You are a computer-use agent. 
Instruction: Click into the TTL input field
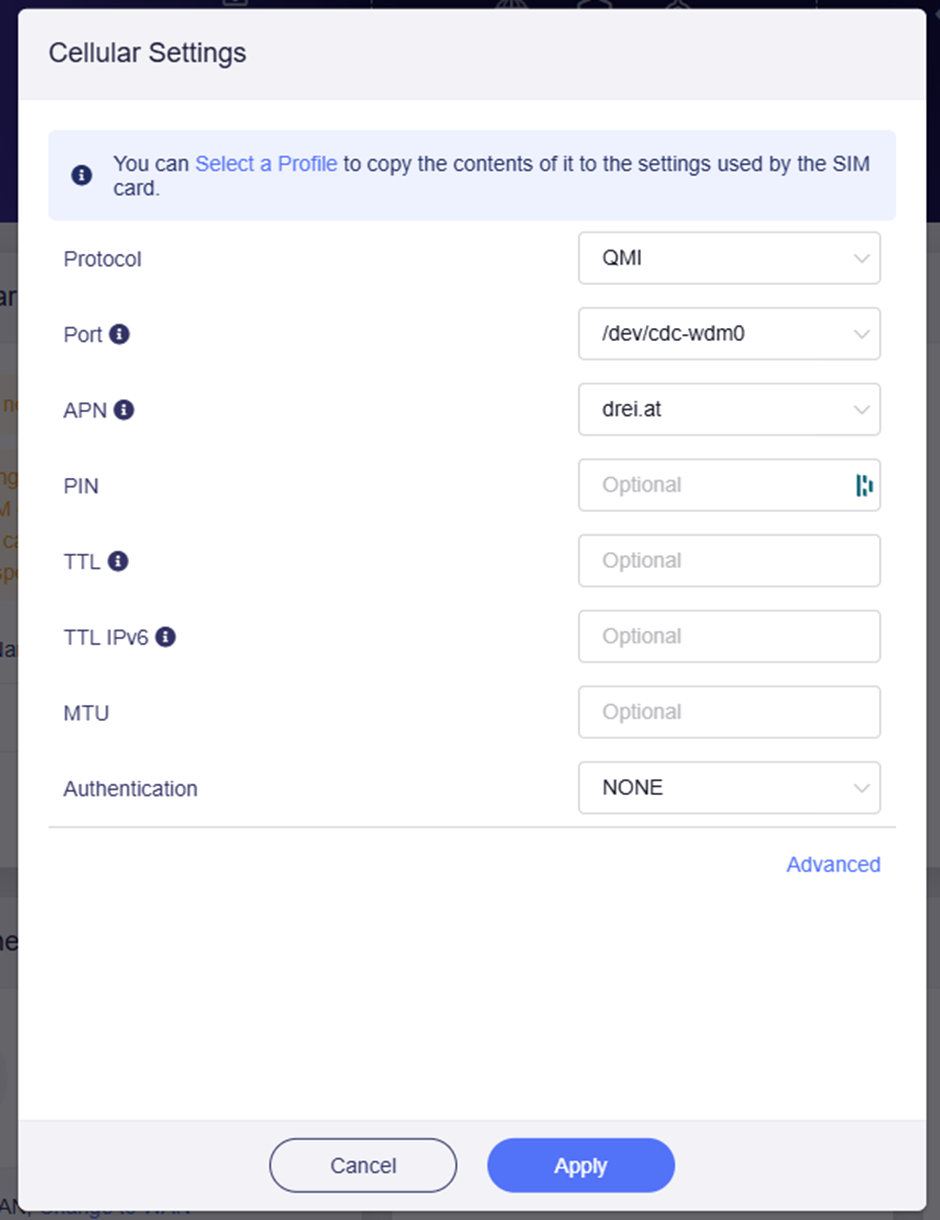pos(728,561)
